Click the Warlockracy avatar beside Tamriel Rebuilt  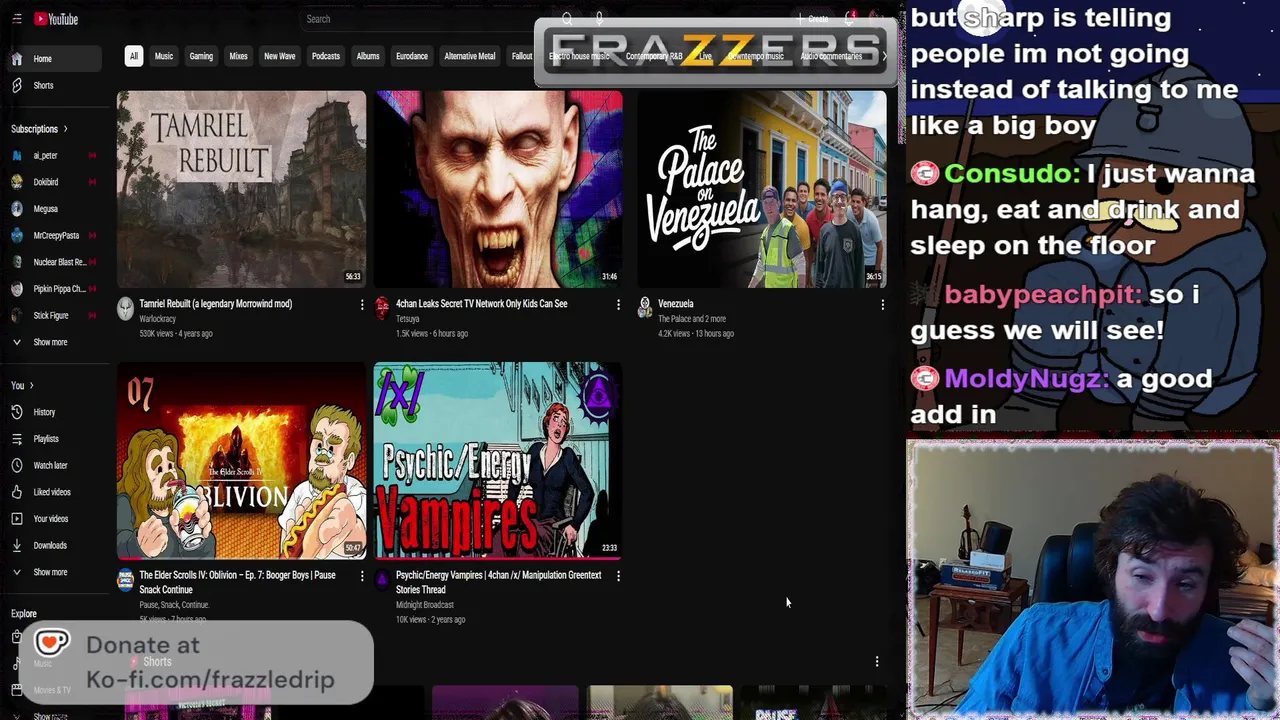(x=125, y=308)
